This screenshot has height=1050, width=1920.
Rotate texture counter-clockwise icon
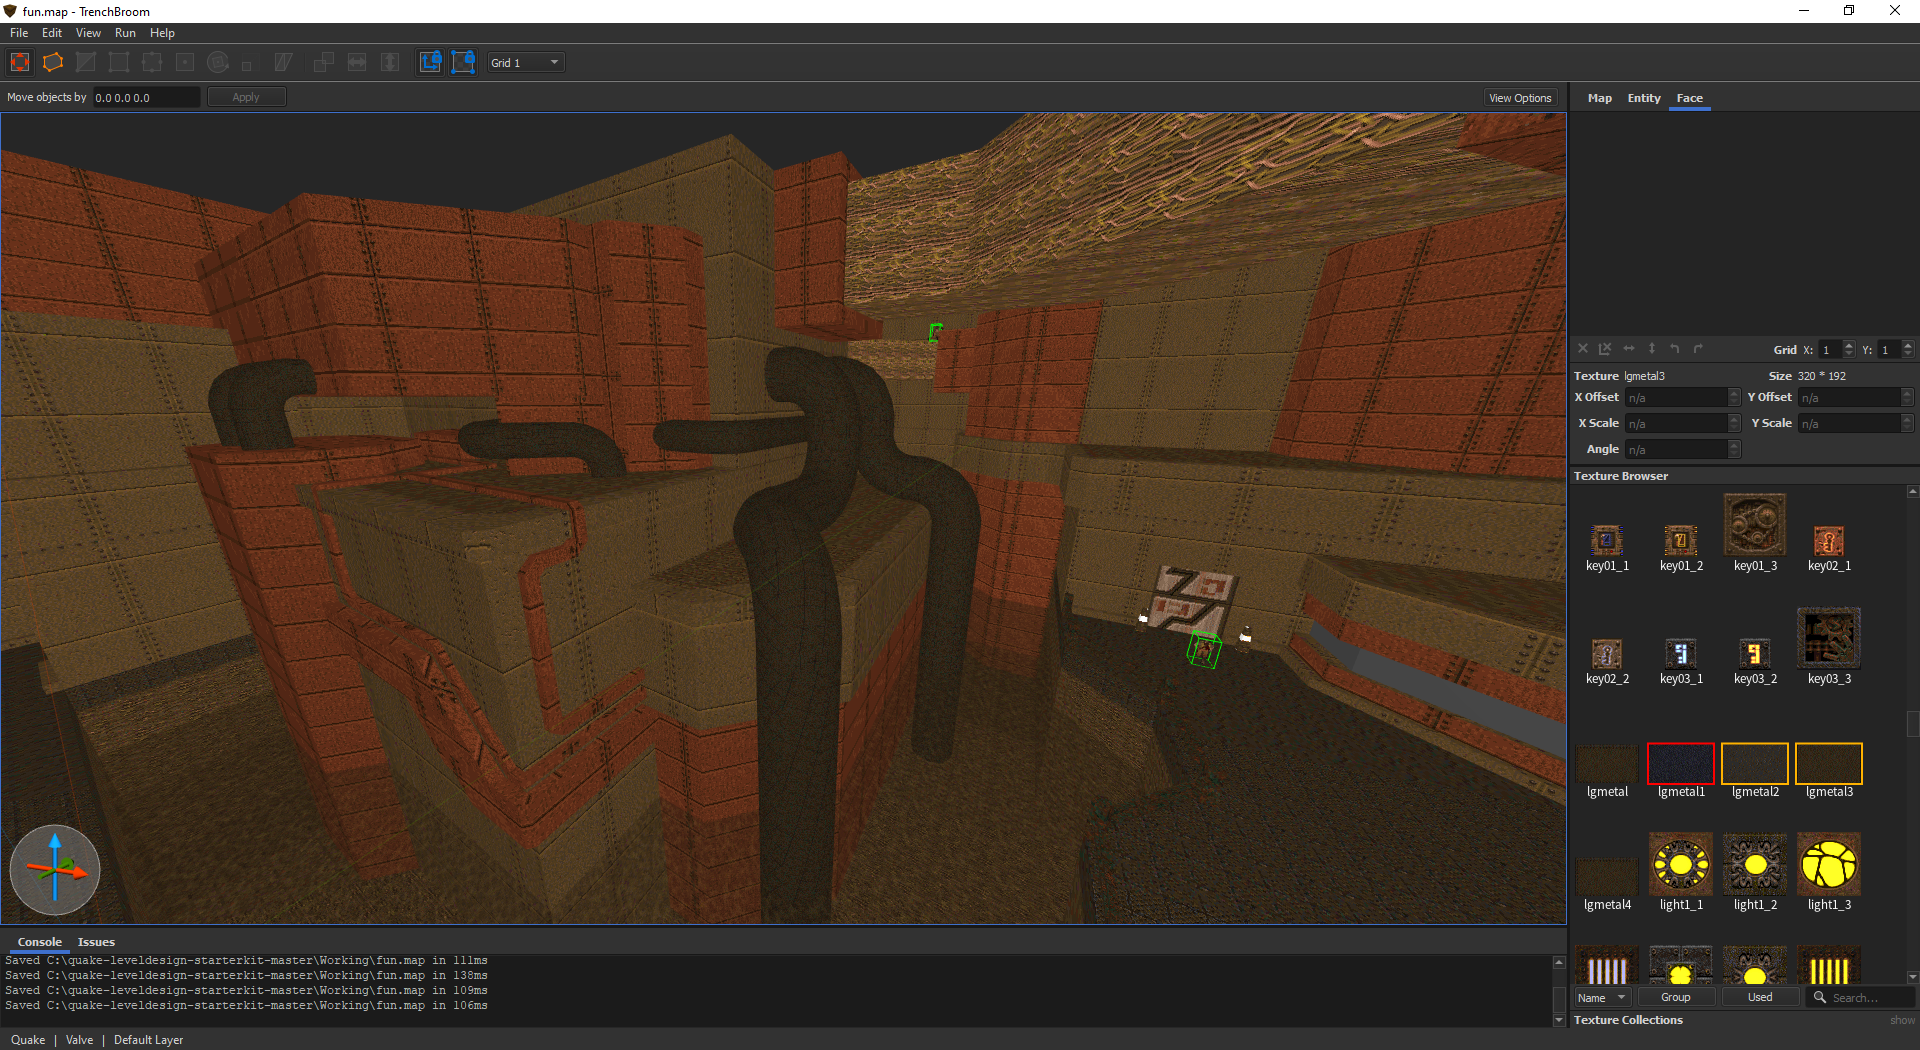pos(1675,349)
